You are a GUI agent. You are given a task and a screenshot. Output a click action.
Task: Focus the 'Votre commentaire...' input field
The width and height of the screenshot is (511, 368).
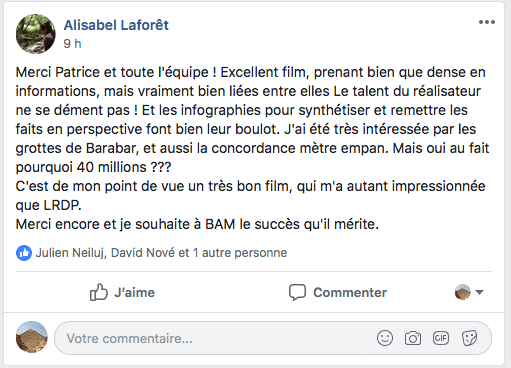(273, 338)
